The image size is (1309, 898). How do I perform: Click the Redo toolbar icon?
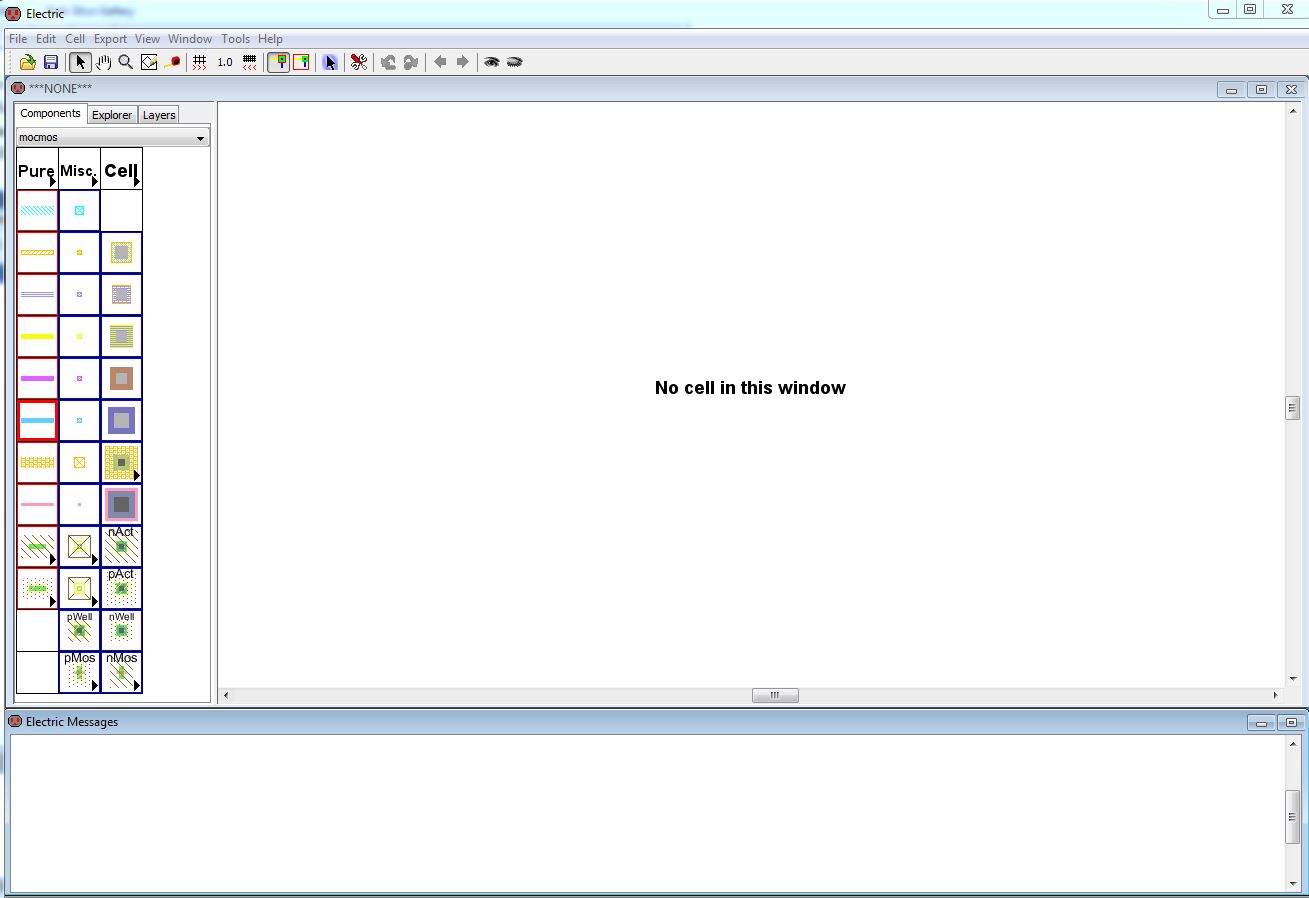pyautogui.click(x=411, y=62)
